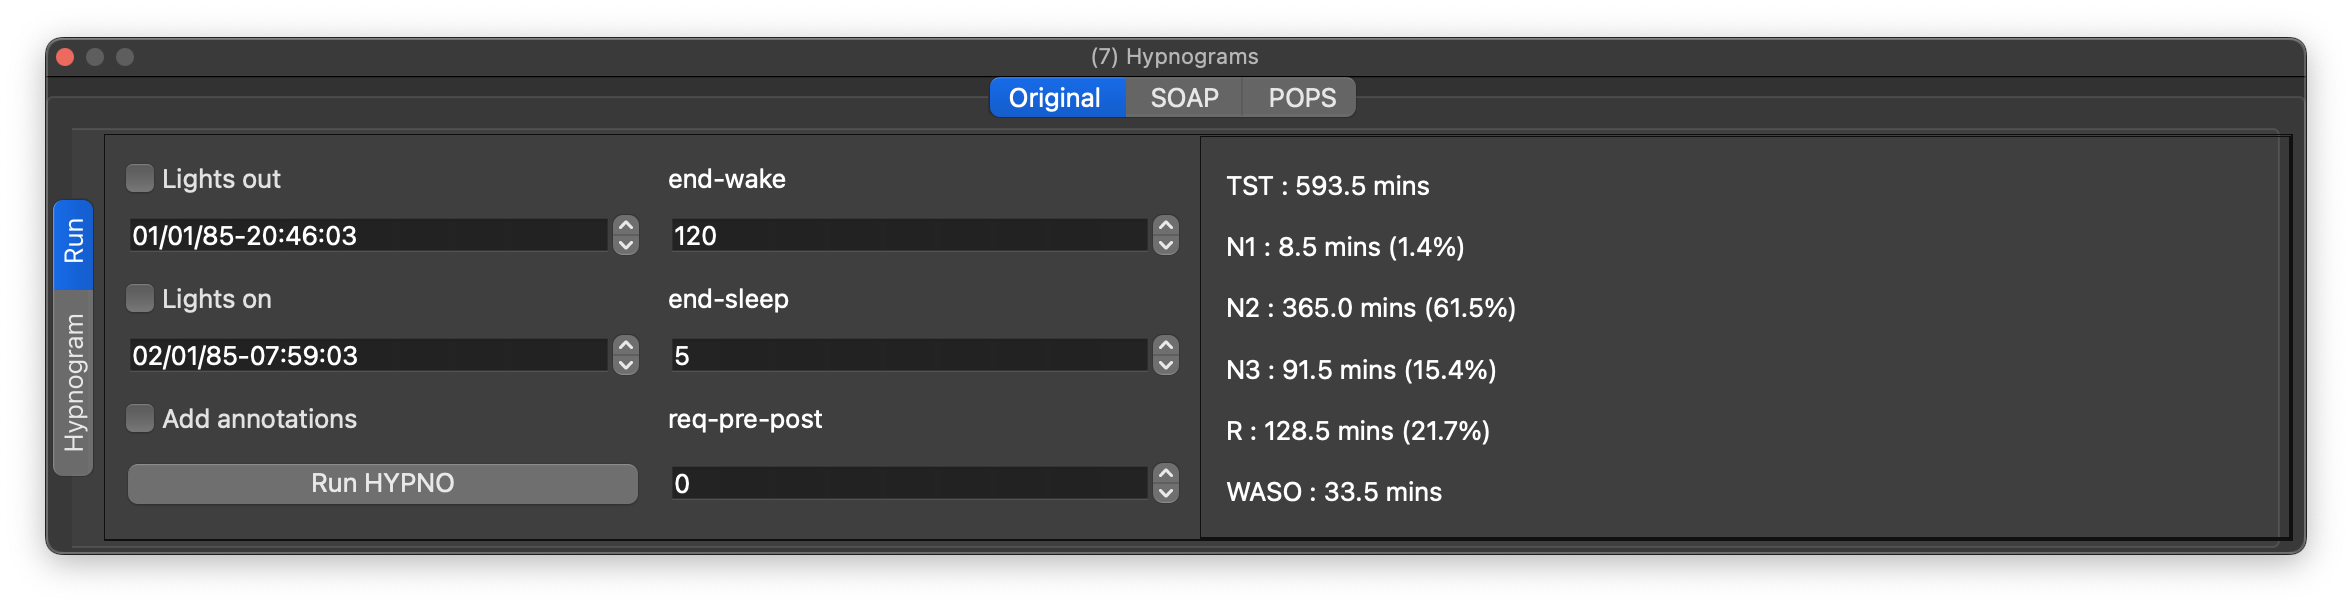Click the N3 : 91.5 mins result
The image size is (2352, 608).
coord(1361,370)
